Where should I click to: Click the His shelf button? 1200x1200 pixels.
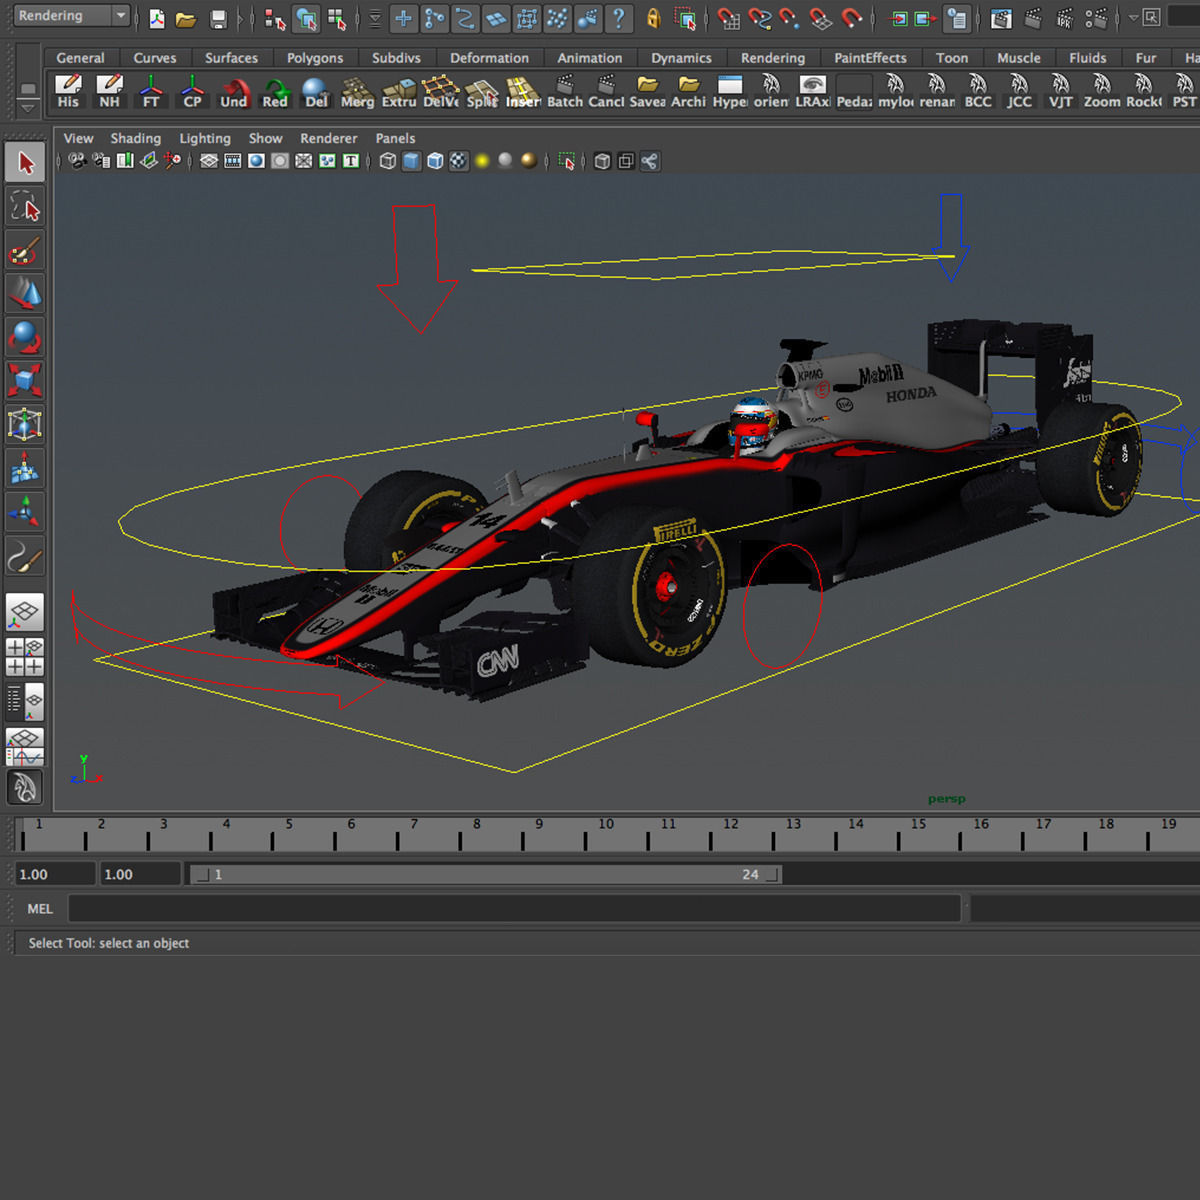[x=68, y=91]
